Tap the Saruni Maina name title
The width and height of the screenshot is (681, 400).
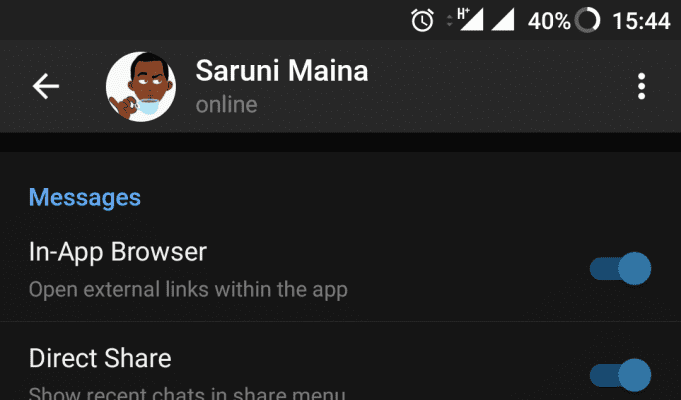click(282, 70)
